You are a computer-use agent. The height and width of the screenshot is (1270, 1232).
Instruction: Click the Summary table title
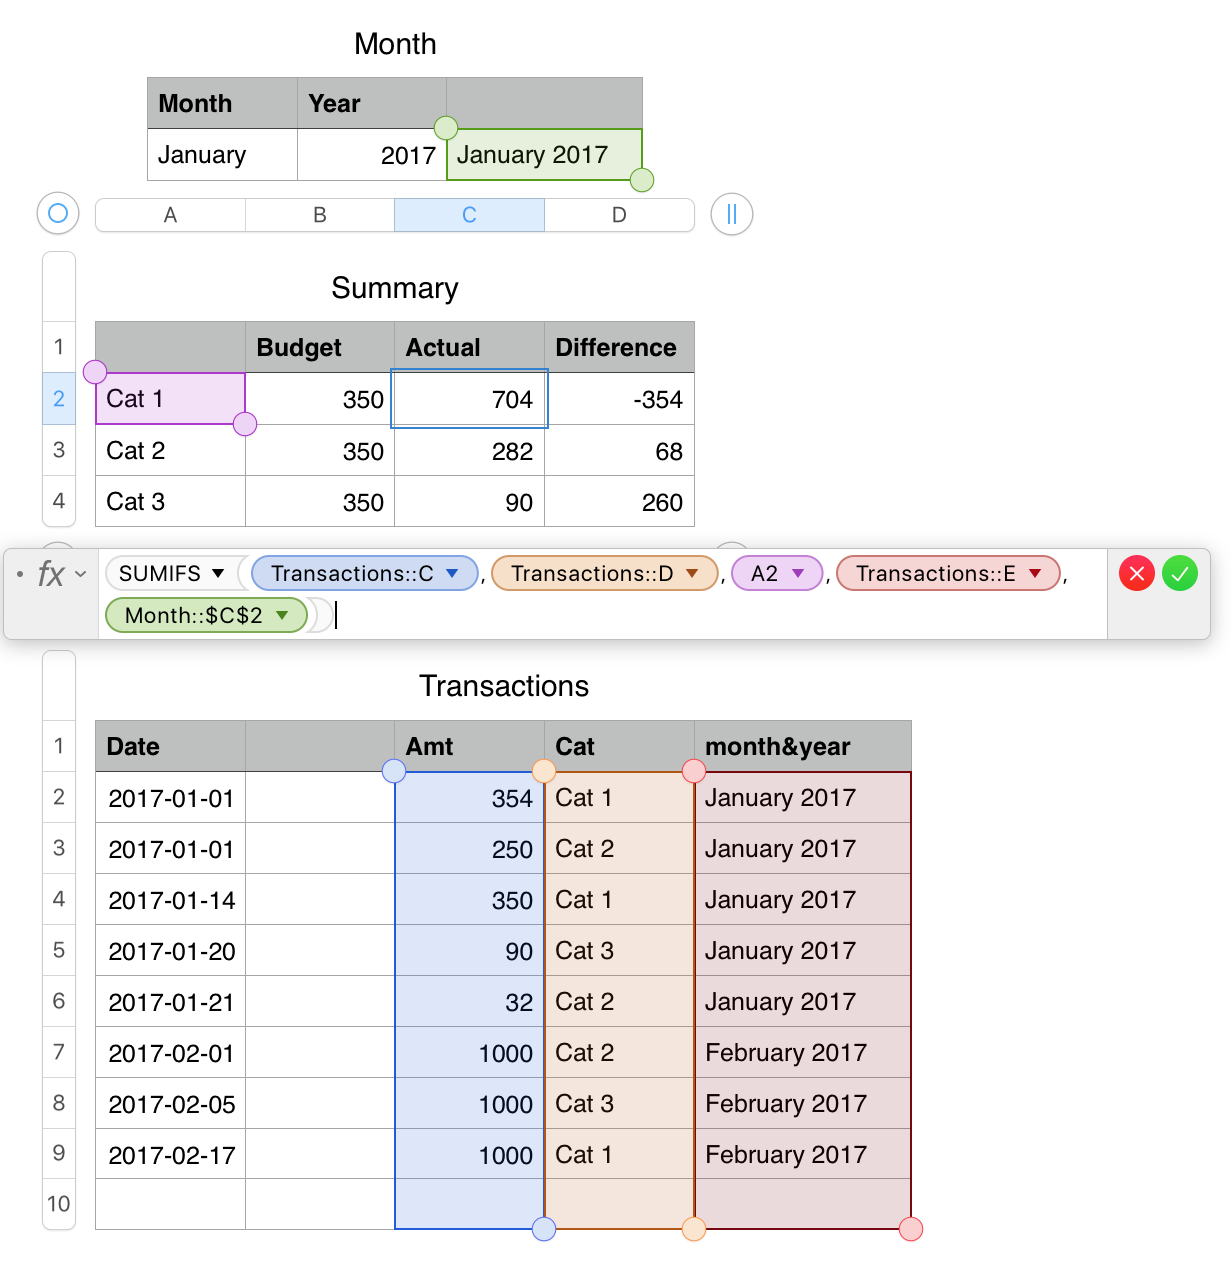395,288
